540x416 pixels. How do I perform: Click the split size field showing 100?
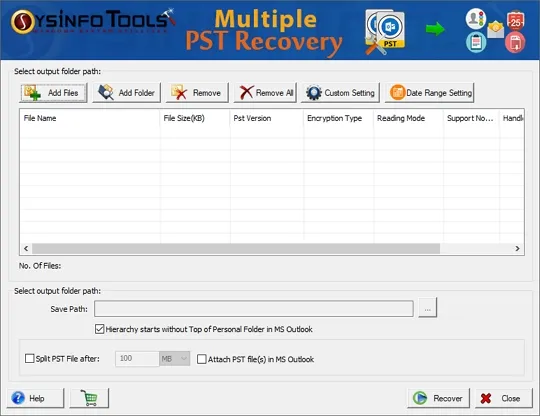pyautogui.click(x=137, y=358)
